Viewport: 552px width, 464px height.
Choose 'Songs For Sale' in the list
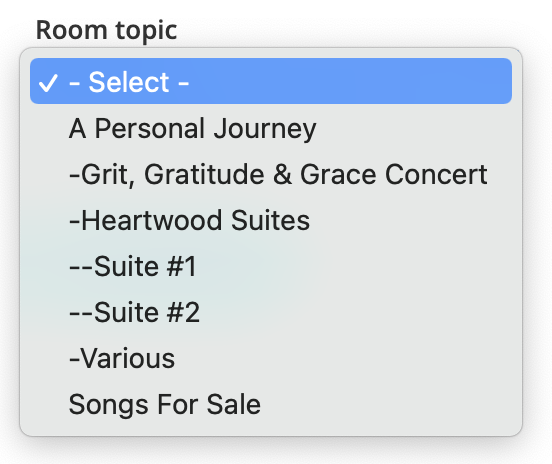point(271,404)
